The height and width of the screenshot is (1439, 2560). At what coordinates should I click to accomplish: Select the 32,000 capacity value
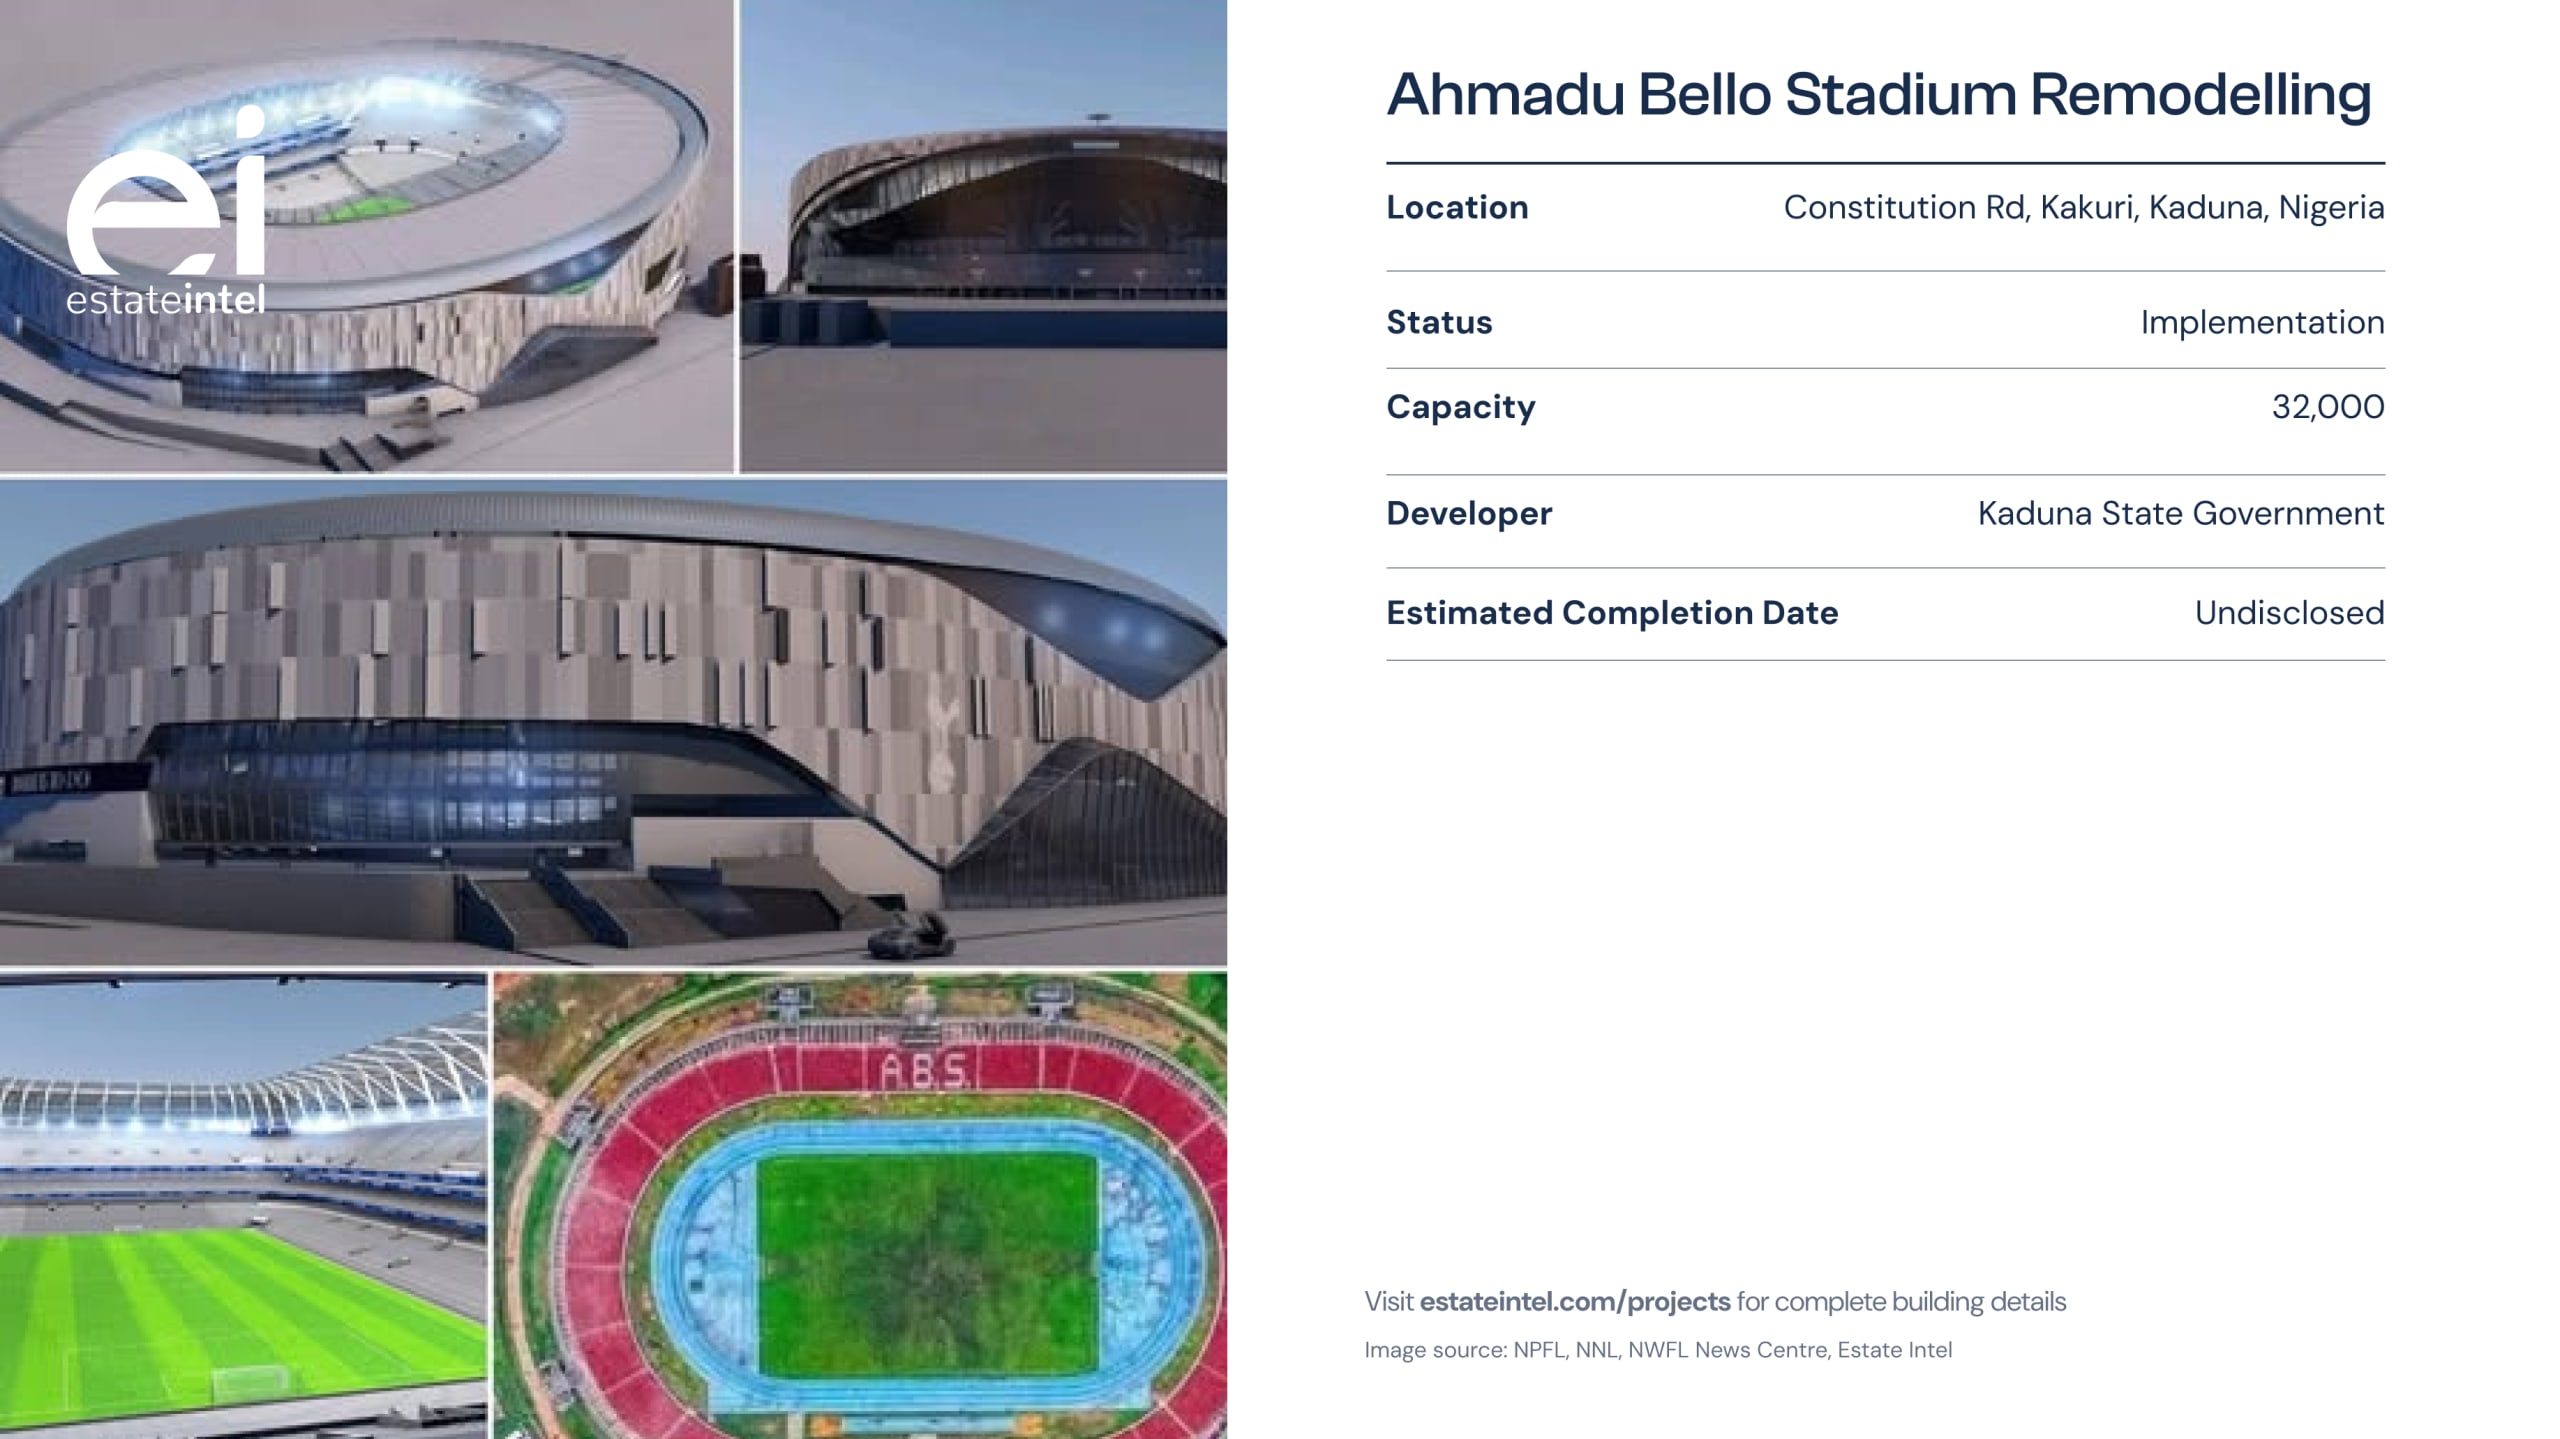pyautogui.click(x=2328, y=407)
